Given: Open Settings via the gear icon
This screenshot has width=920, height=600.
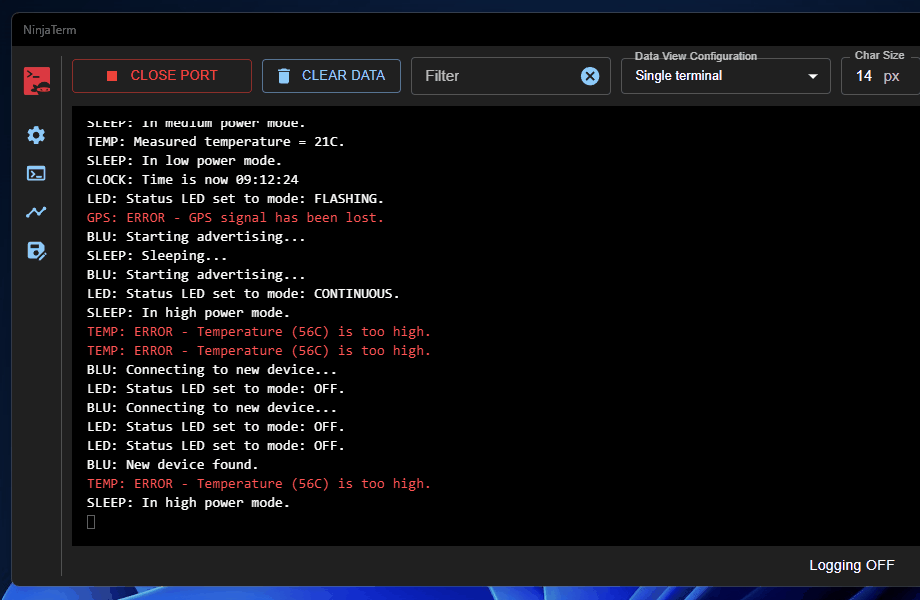Looking at the screenshot, I should point(36,135).
